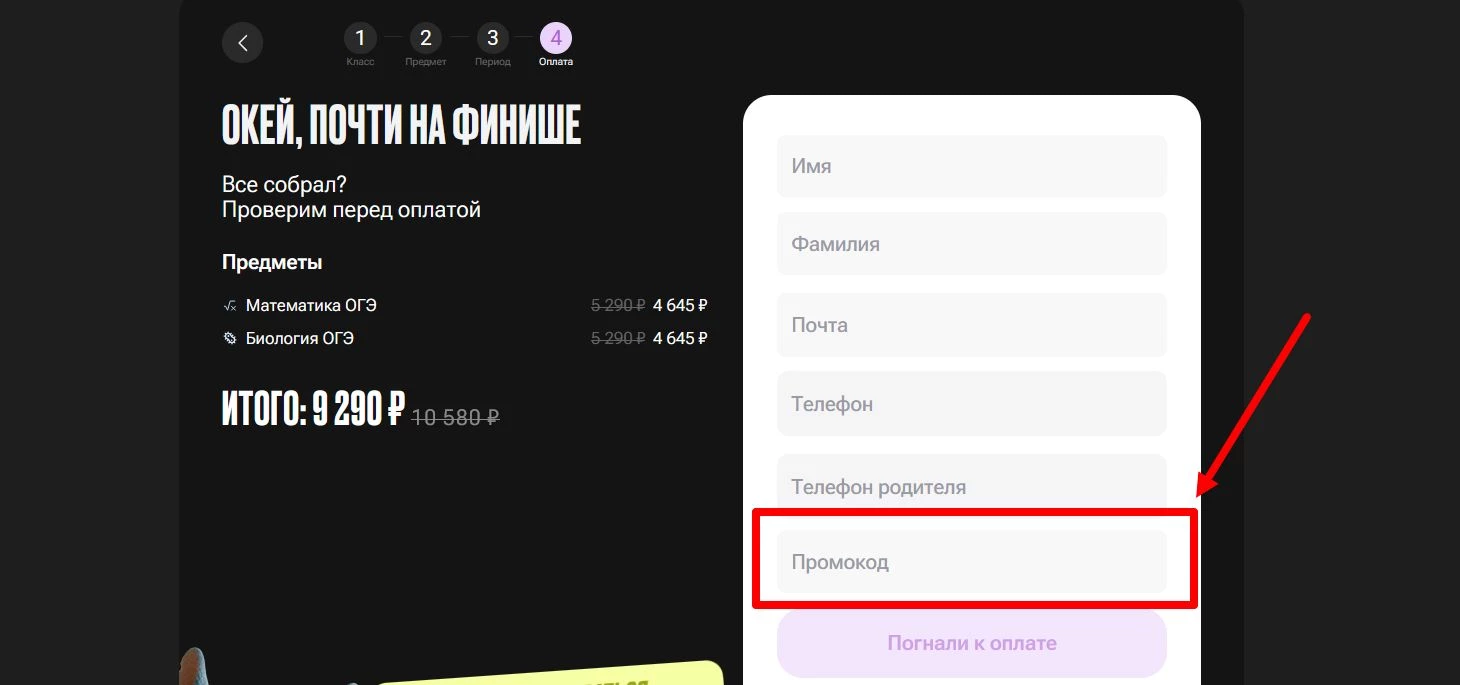Click the Фамилия input field
Screen dimensions: 1460x685
pos(971,243)
